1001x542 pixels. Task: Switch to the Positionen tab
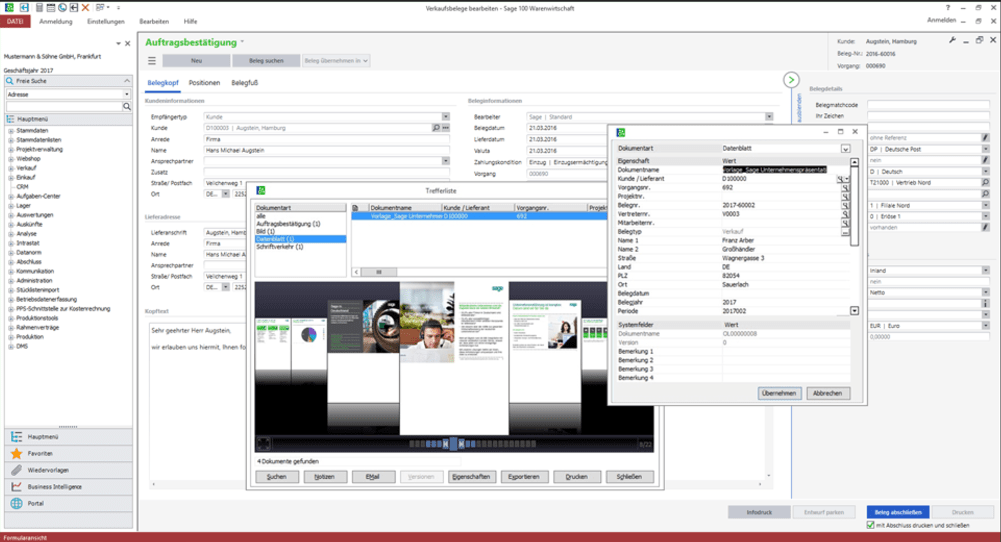tap(204, 83)
